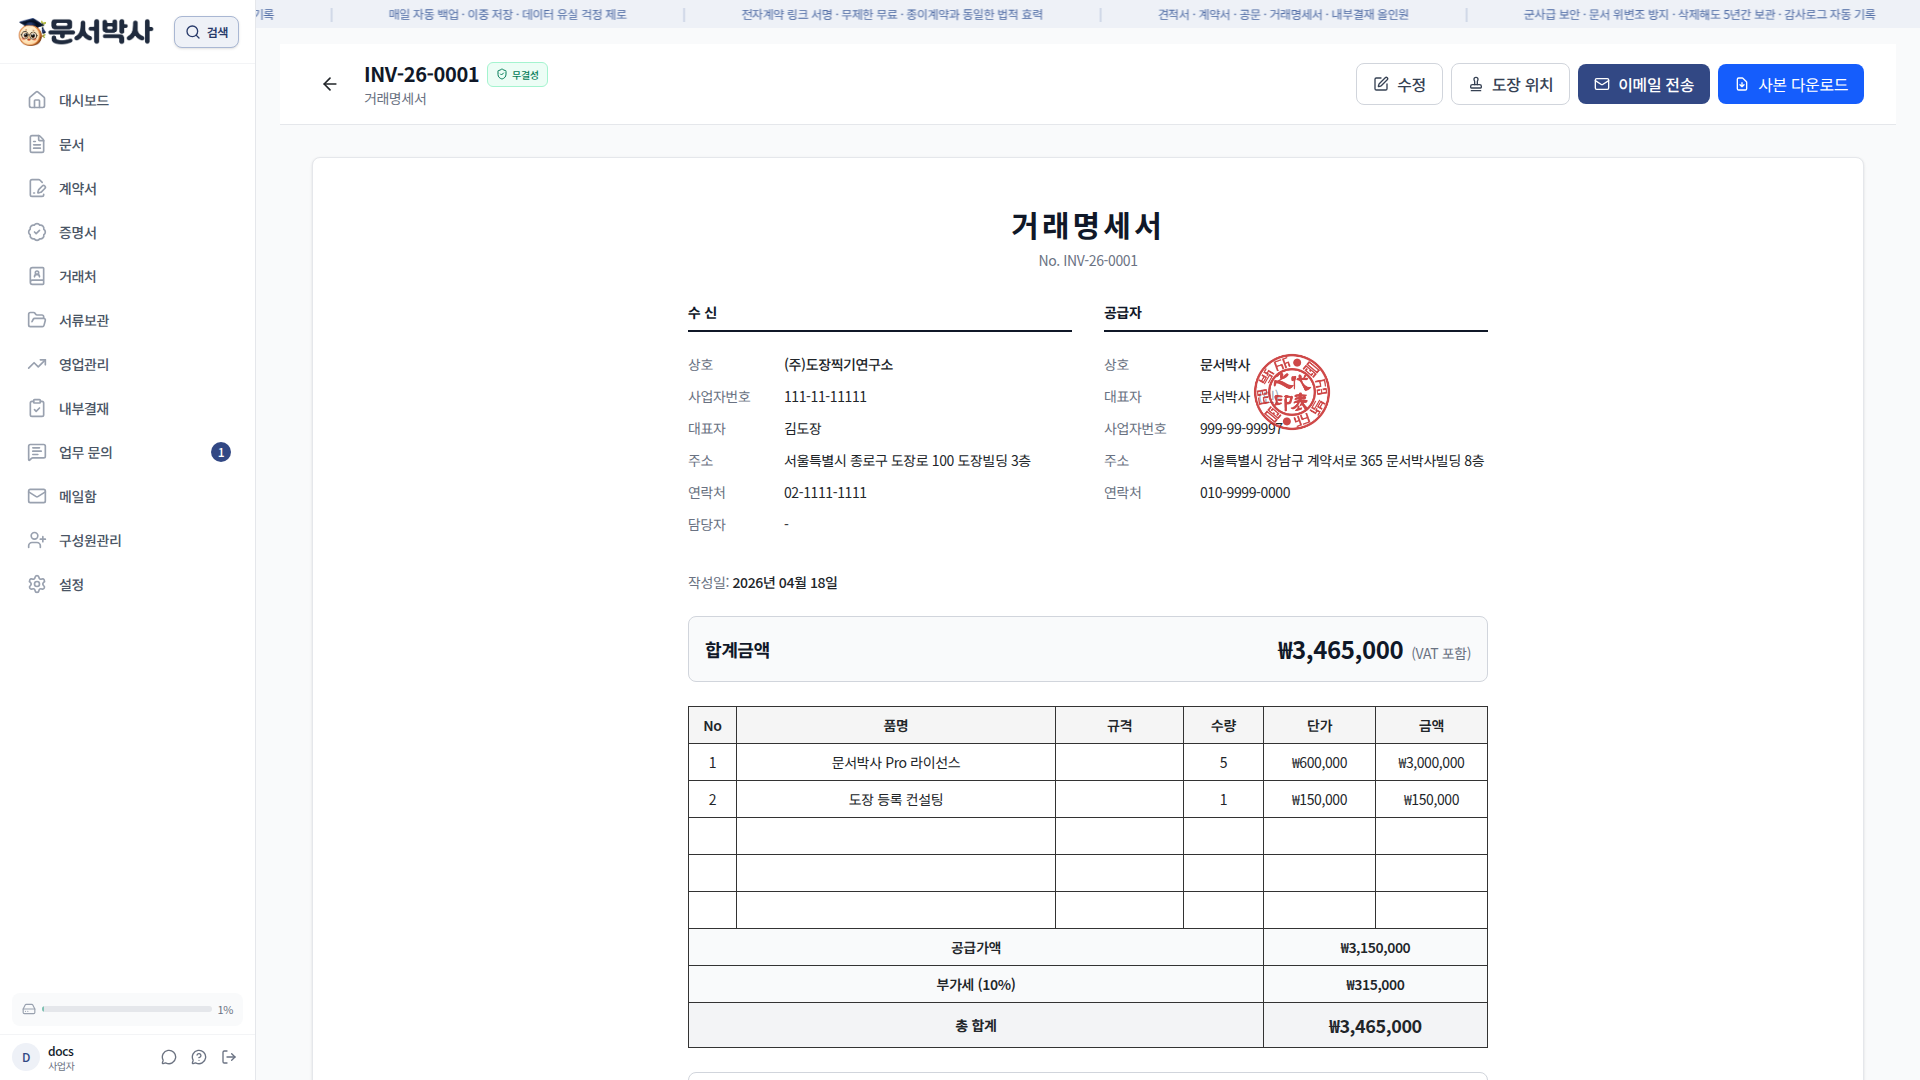Click the 구성원관리 user icon in sidebar
Viewport: 1920px width, 1080px height.
[x=37, y=540]
